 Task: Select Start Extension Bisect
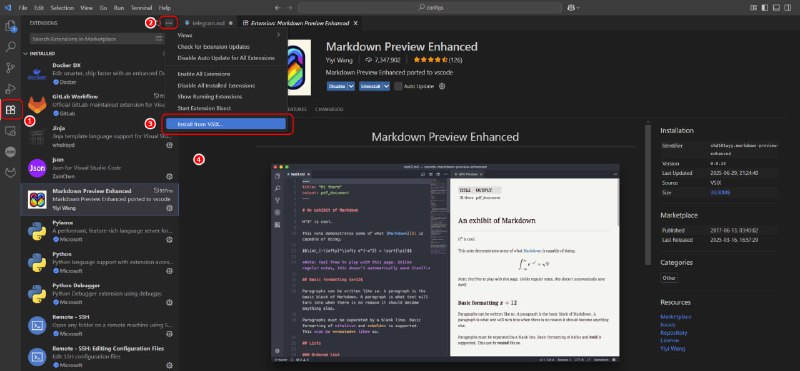click(x=226, y=108)
